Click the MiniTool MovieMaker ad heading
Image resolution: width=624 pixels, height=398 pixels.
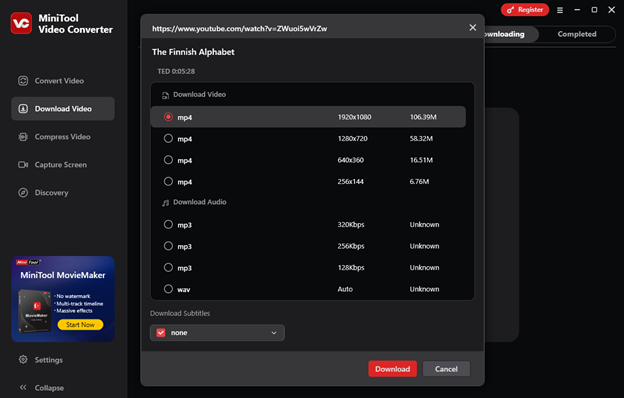pos(63,275)
